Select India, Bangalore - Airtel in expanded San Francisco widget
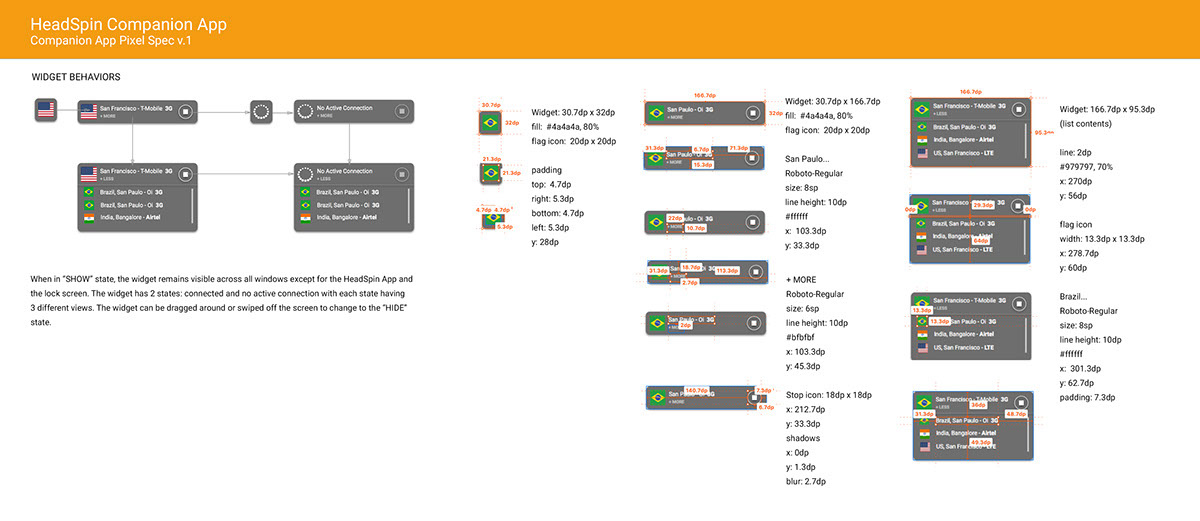1200x521 pixels. [x=131, y=217]
